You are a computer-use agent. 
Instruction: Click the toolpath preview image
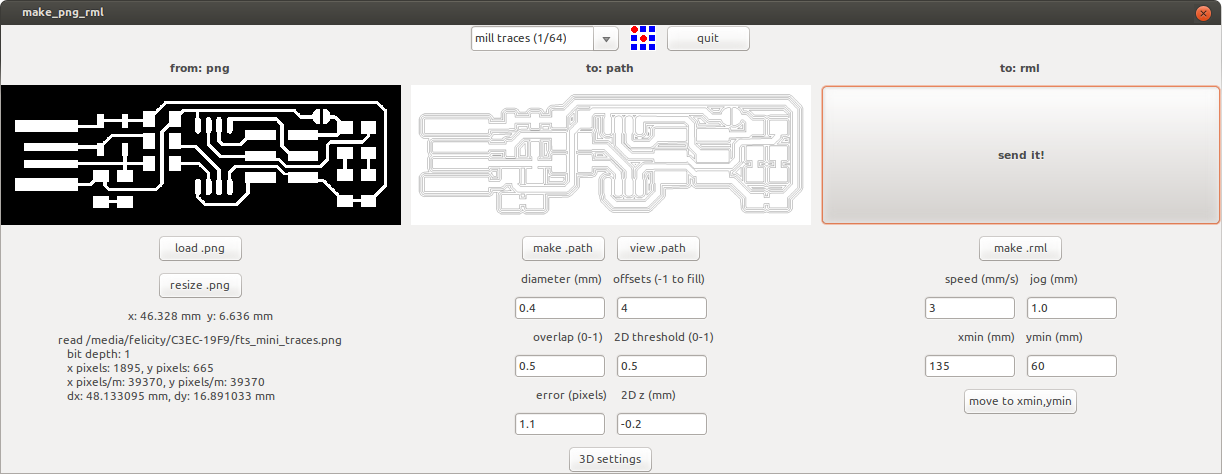611,155
